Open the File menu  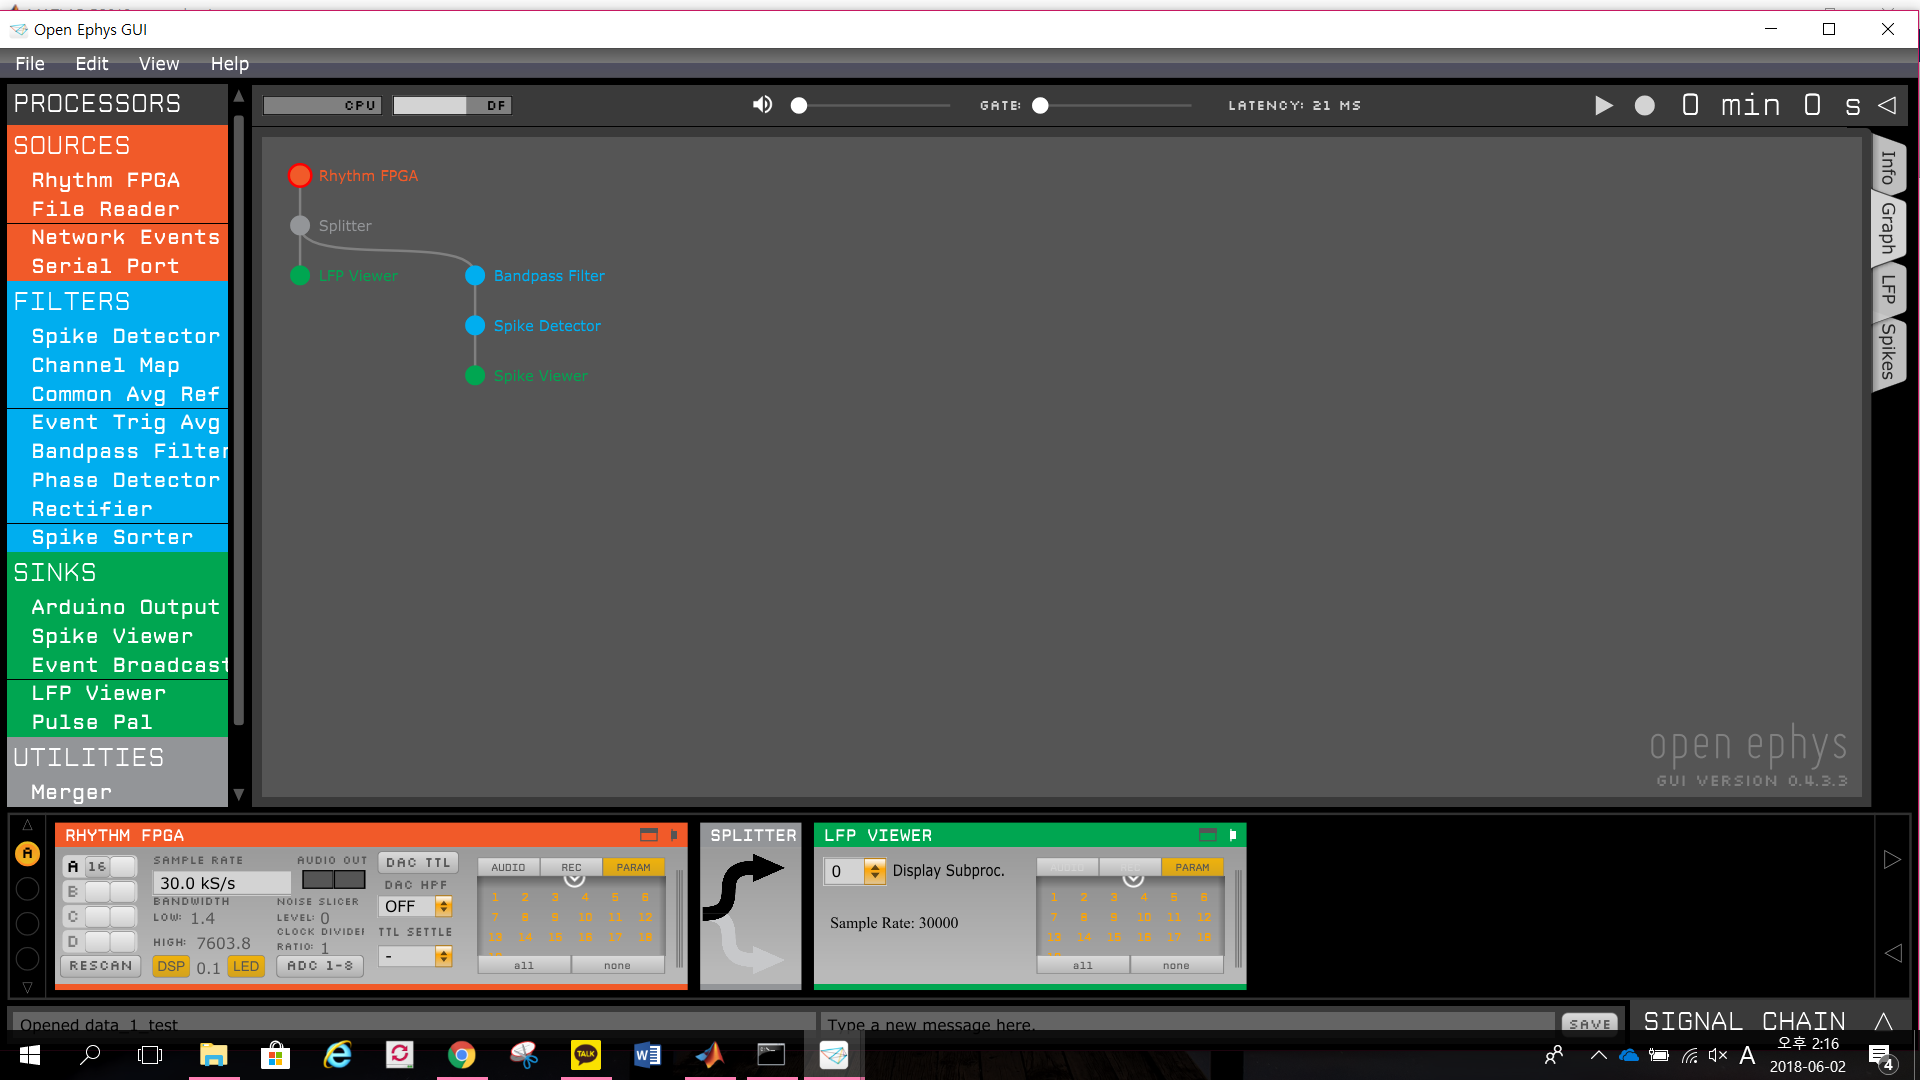click(29, 63)
